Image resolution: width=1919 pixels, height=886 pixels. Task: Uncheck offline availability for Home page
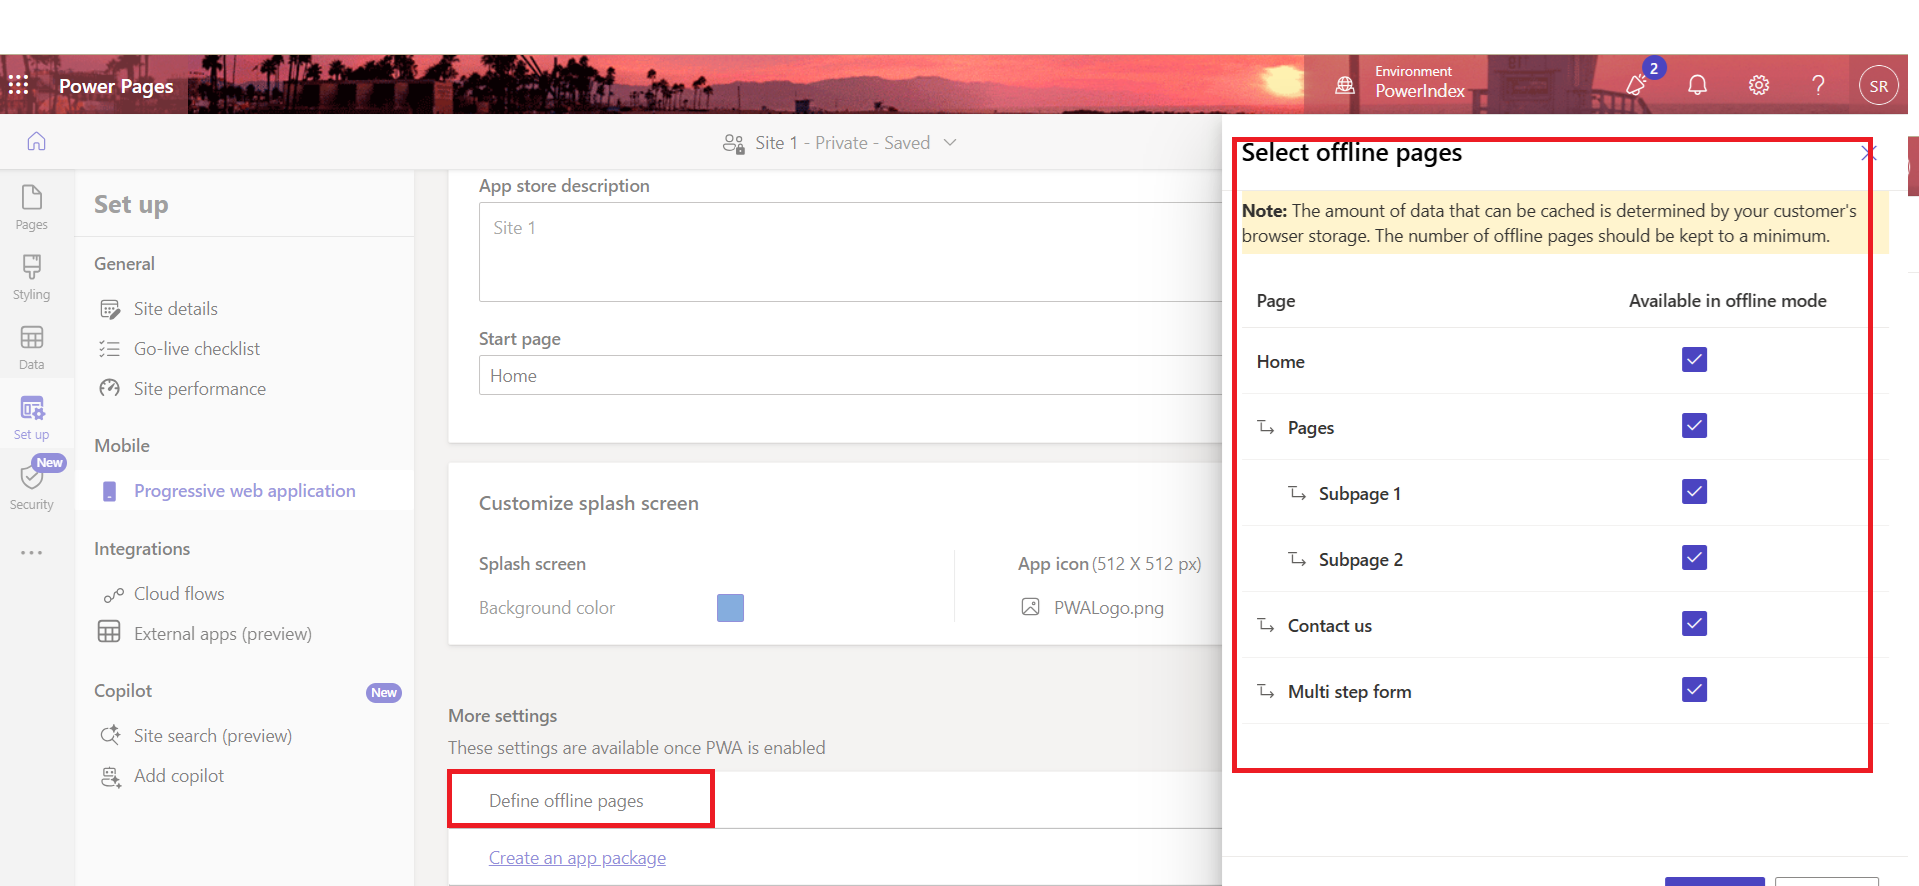click(1693, 360)
